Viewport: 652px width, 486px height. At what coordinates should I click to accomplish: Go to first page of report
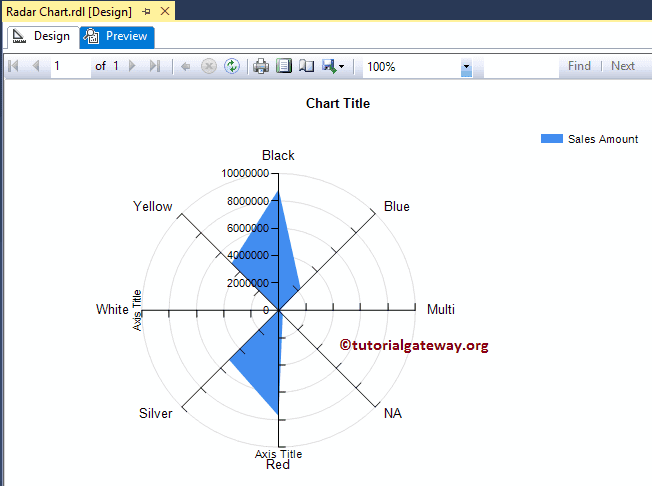(13, 66)
